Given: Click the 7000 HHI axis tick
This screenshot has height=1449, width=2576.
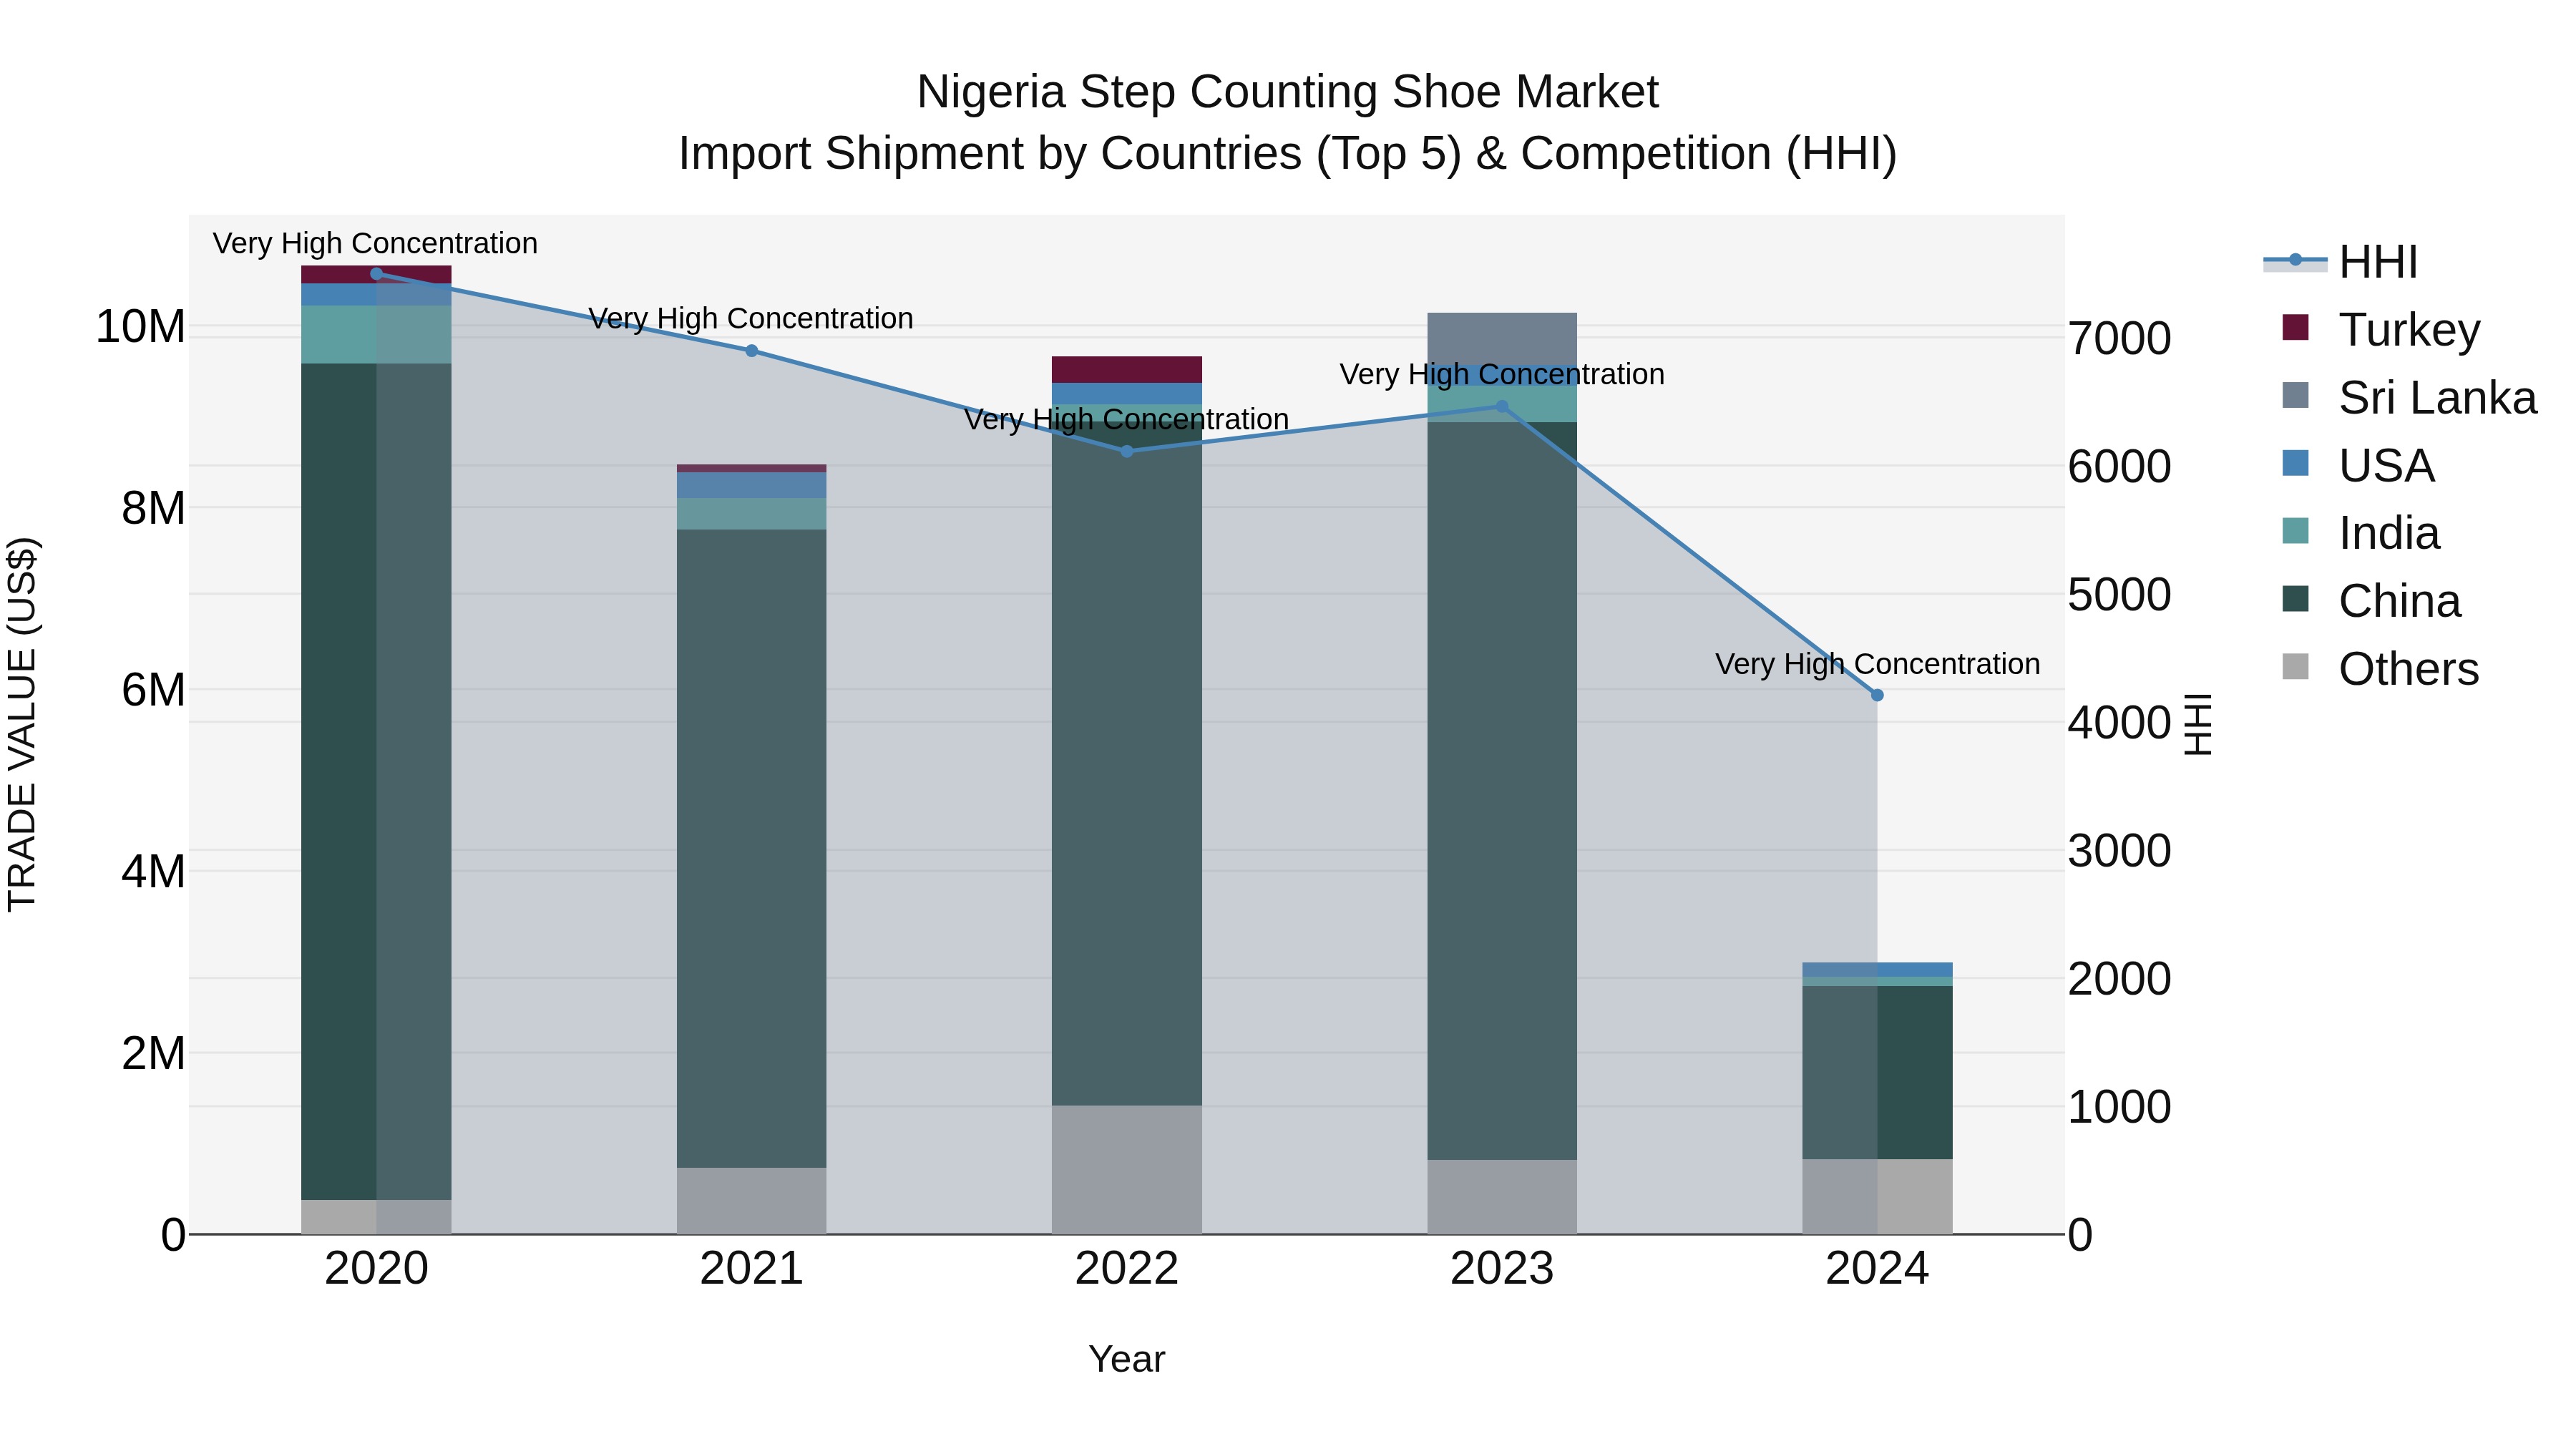Looking at the screenshot, I should click(x=2119, y=338).
